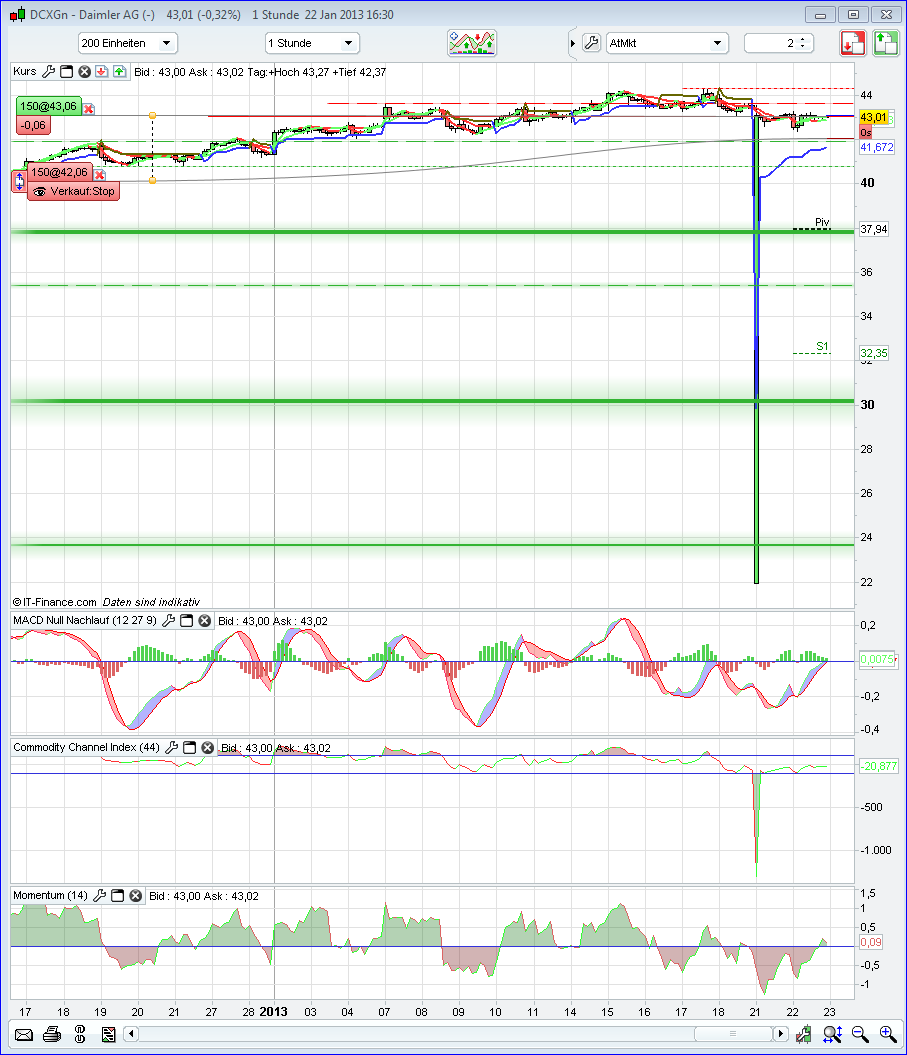This screenshot has height=1055, width=907.
Task: Click the MACD Null Nachlauf (12 27 9) title
Action: pyautogui.click(x=85, y=620)
